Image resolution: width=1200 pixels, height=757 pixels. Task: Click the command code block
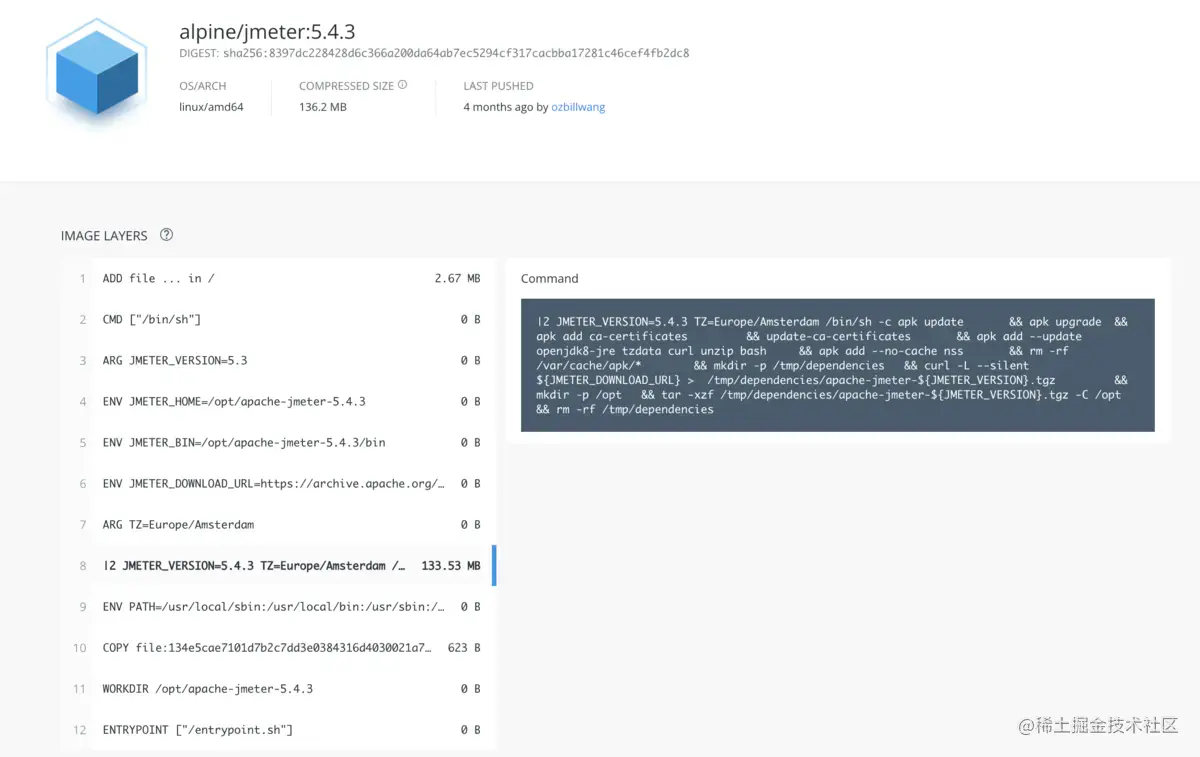click(837, 365)
